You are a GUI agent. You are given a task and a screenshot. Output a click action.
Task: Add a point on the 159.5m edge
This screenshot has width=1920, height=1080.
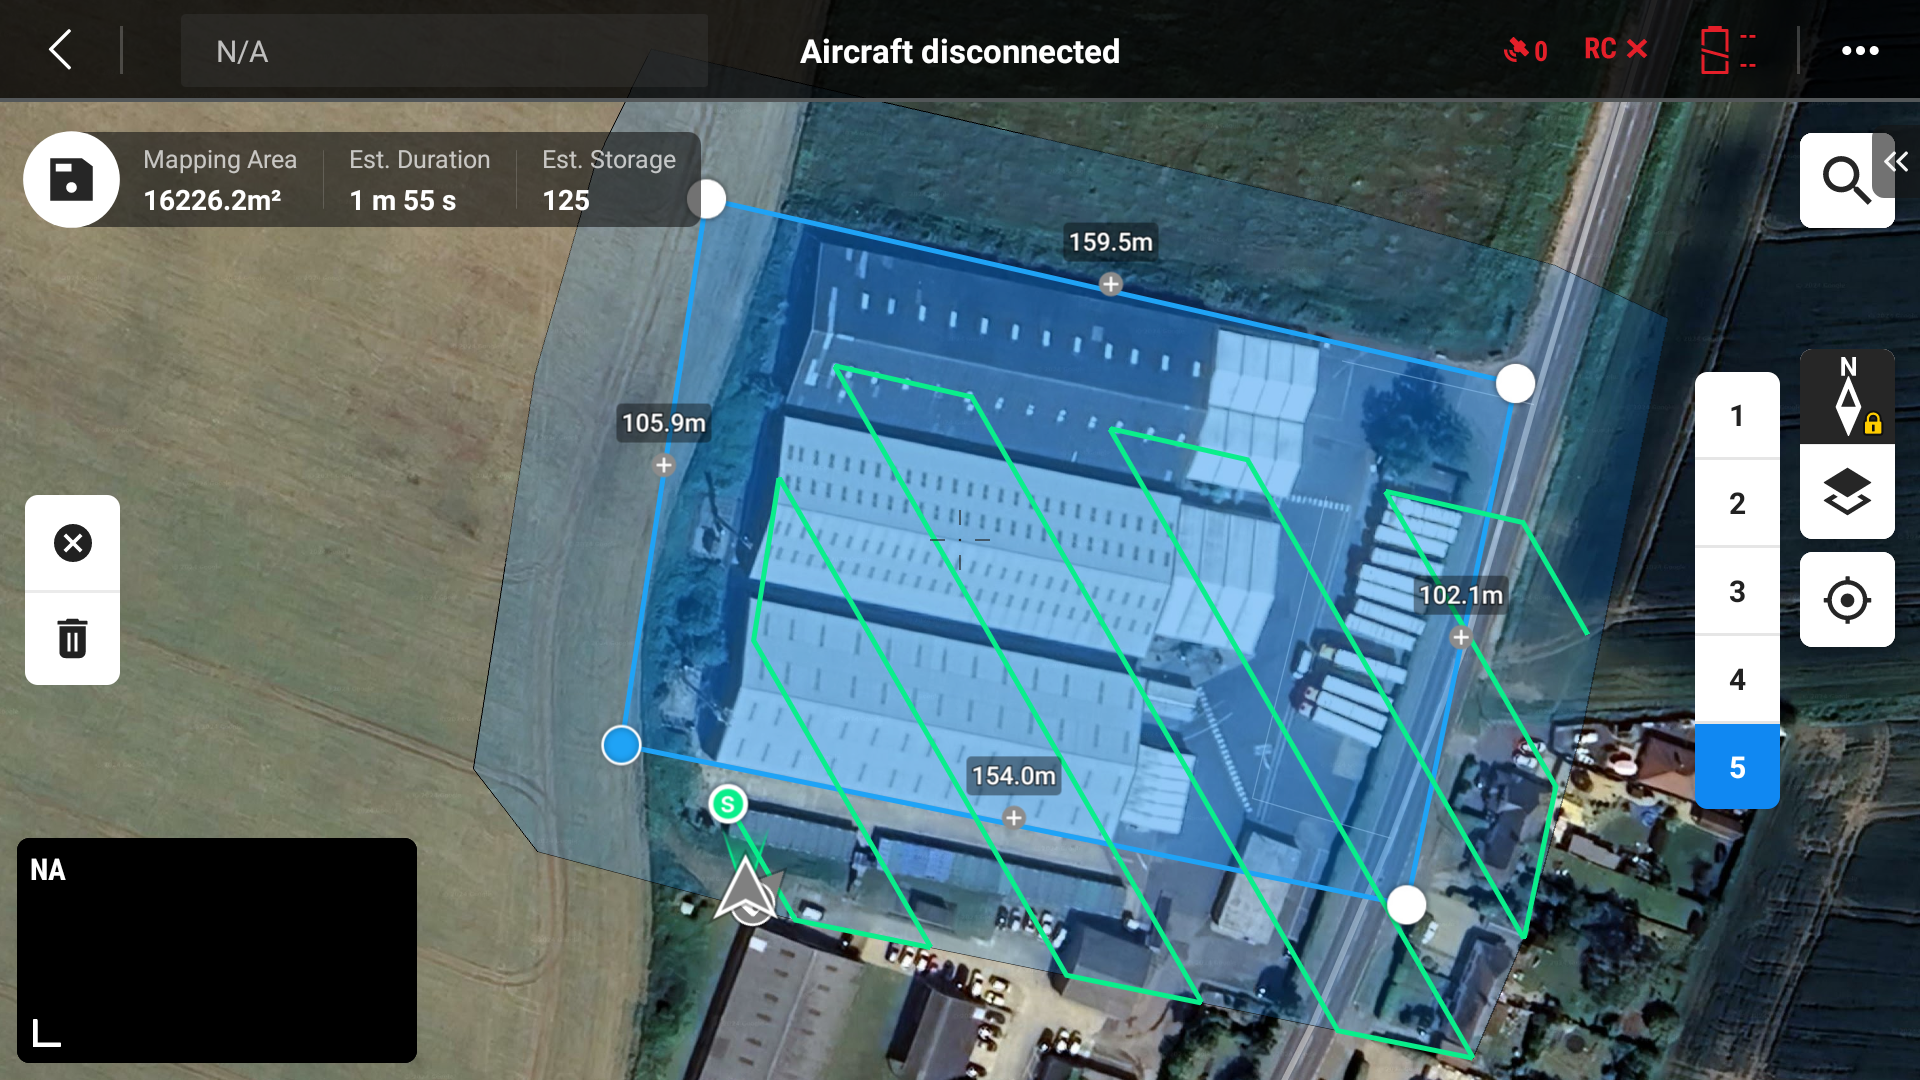tap(1110, 285)
